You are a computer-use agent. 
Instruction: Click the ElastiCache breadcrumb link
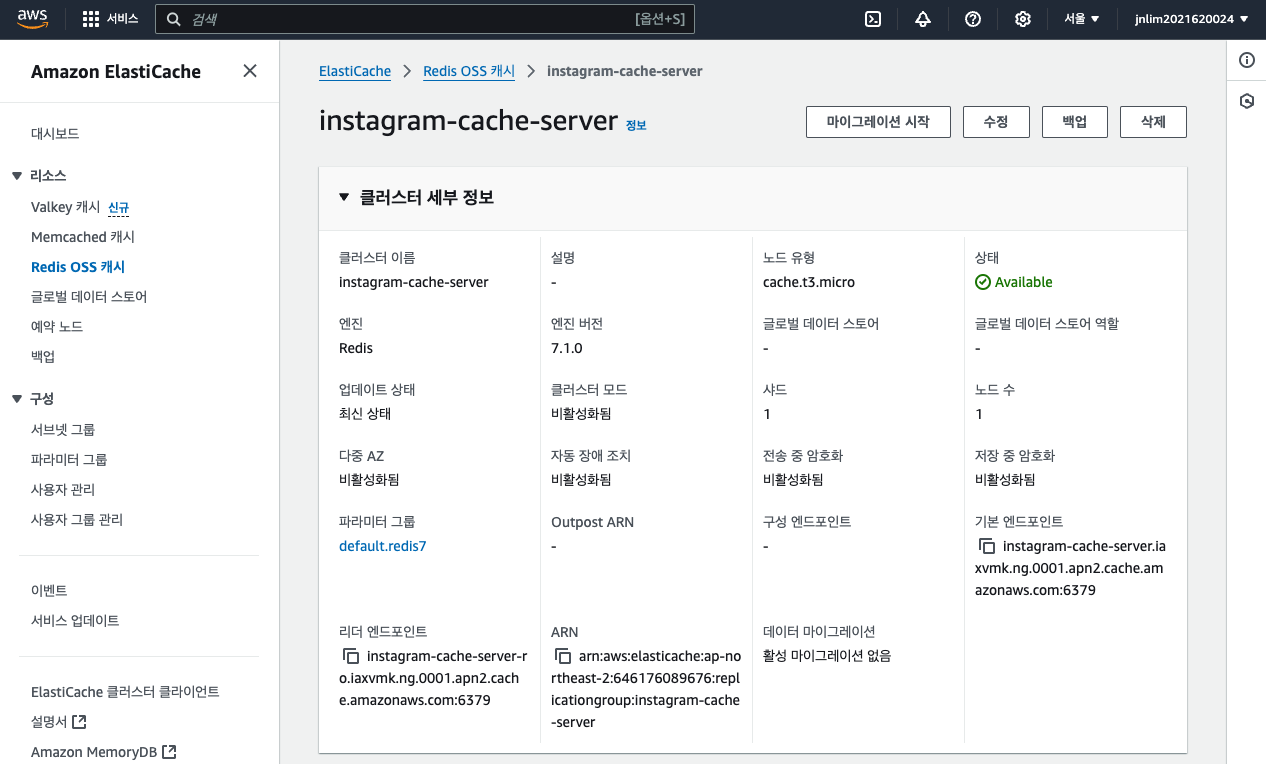point(355,71)
